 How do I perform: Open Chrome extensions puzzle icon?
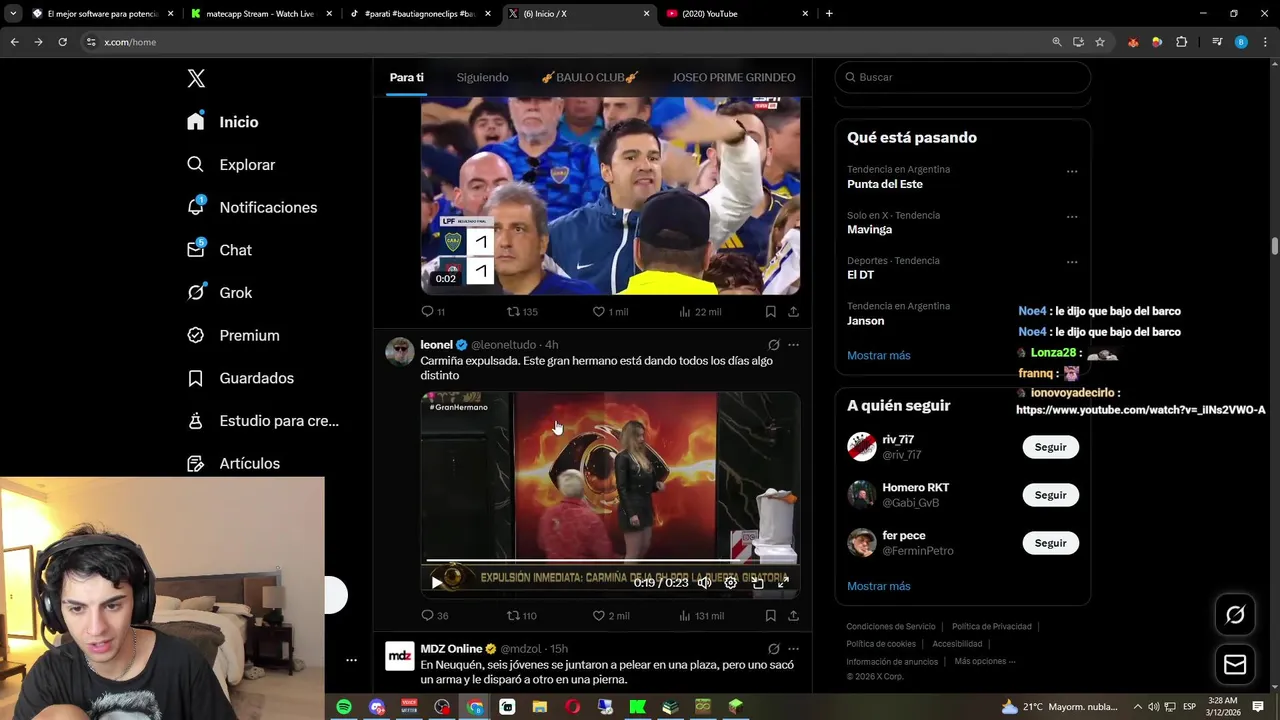click(x=1182, y=42)
